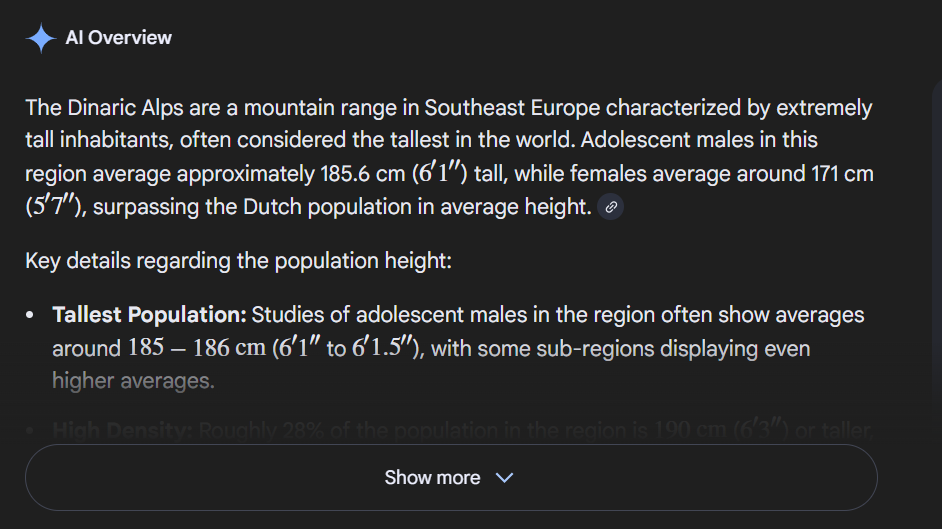Screen dimensions: 942x529
Task: Click the words "Southeast Europe"
Action: [x=512, y=107]
